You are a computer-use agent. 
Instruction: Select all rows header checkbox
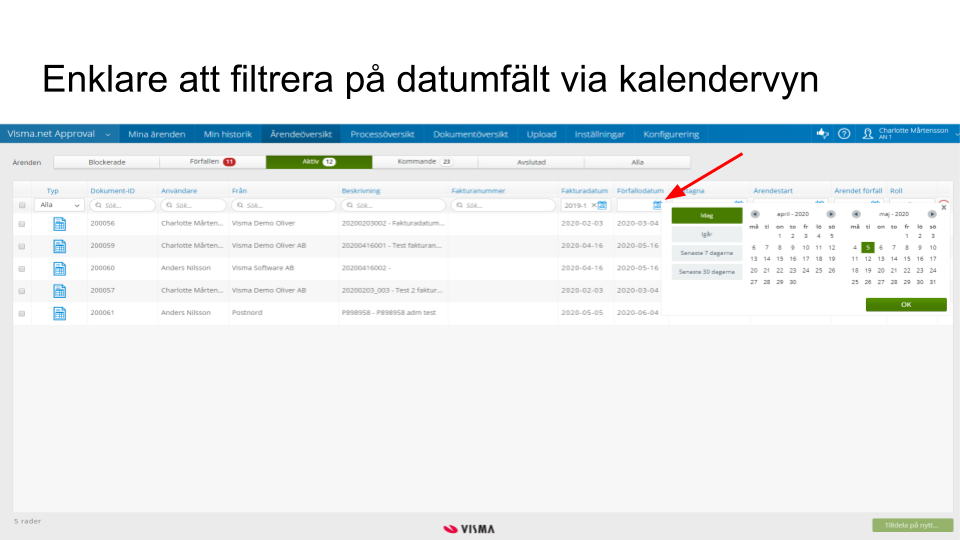pos(22,205)
